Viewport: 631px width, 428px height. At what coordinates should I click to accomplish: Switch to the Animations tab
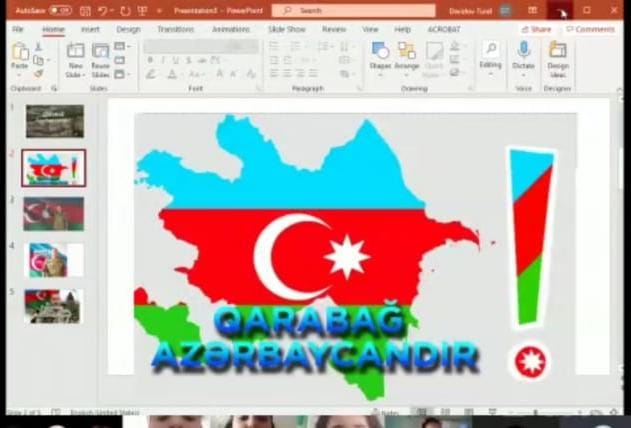(231, 29)
